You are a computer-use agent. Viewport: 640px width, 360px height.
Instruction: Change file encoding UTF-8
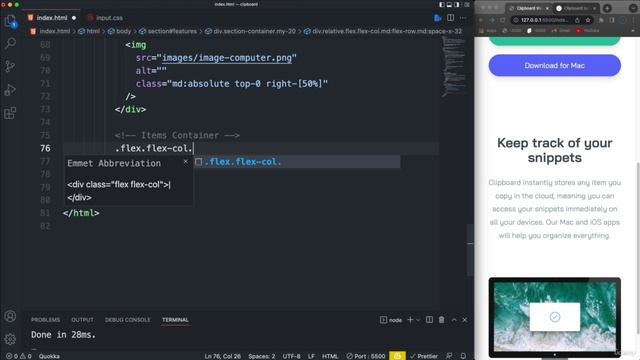tap(291, 356)
